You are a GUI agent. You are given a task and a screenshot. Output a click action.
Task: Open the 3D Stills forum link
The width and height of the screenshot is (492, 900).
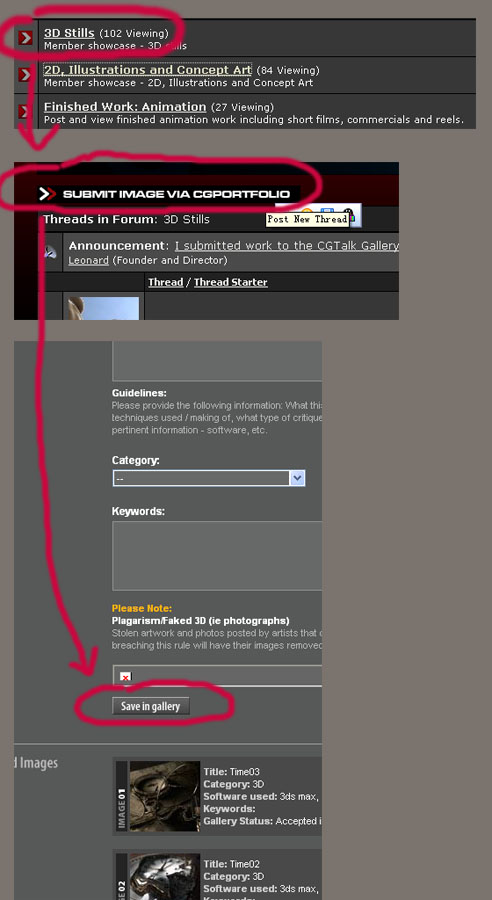click(69, 33)
